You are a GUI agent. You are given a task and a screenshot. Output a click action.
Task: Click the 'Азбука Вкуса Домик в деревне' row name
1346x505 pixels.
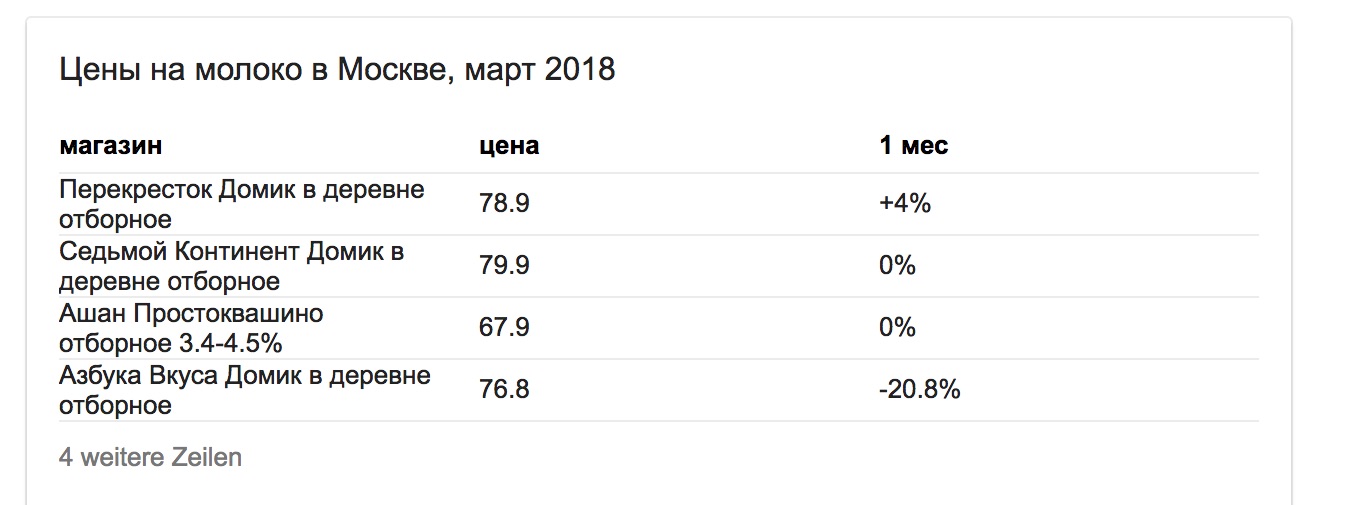click(x=245, y=390)
